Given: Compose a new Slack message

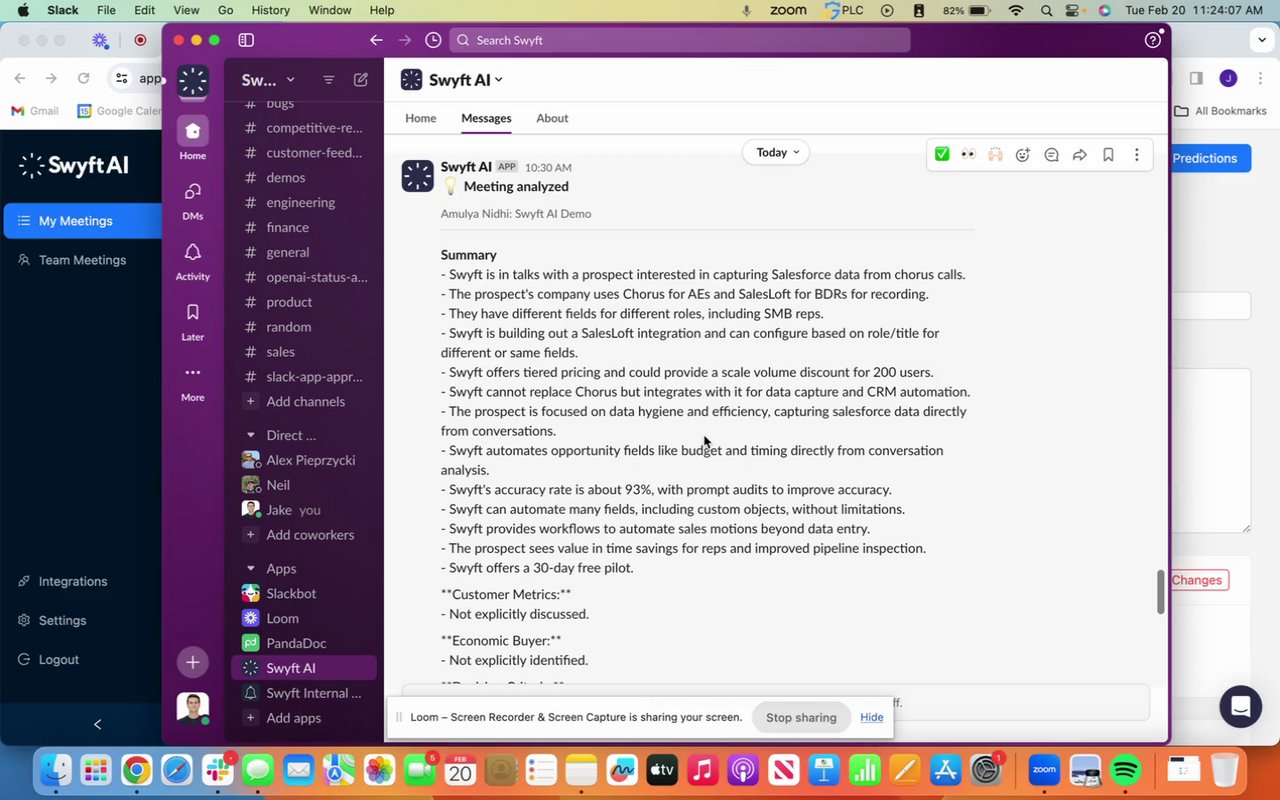Looking at the screenshot, I should click(361, 80).
